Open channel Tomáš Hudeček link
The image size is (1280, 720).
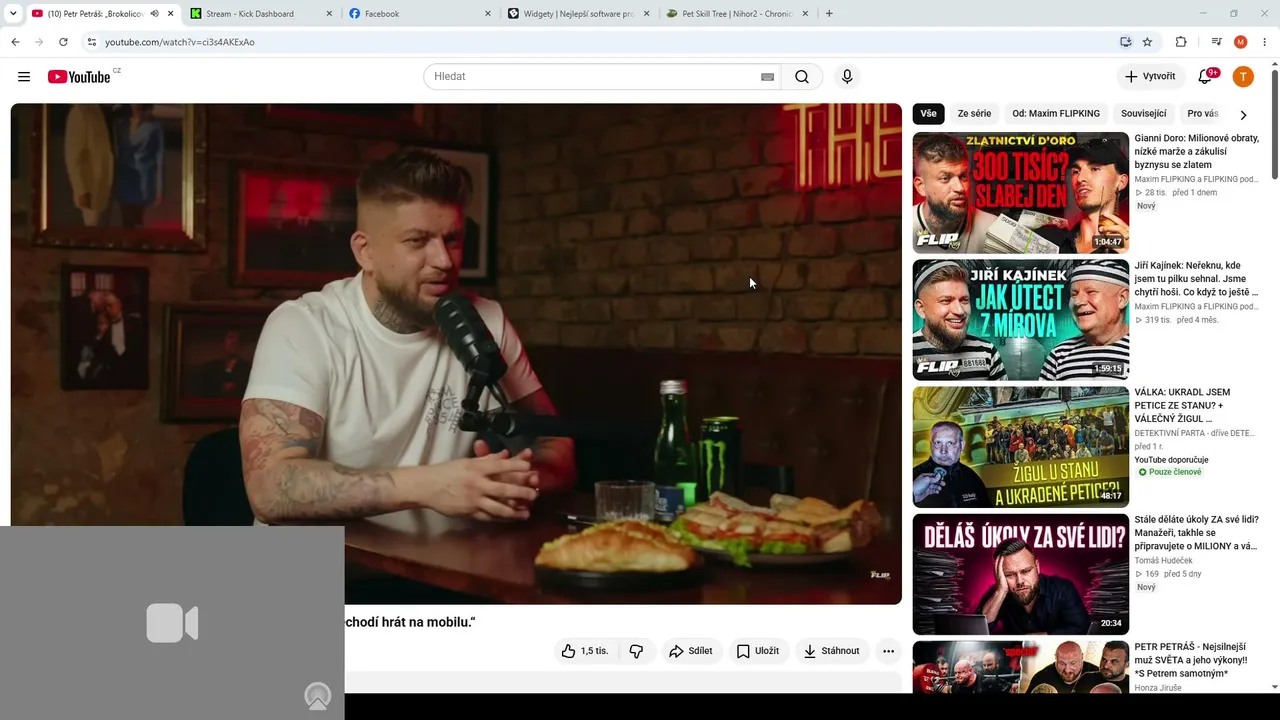[x=1163, y=561]
